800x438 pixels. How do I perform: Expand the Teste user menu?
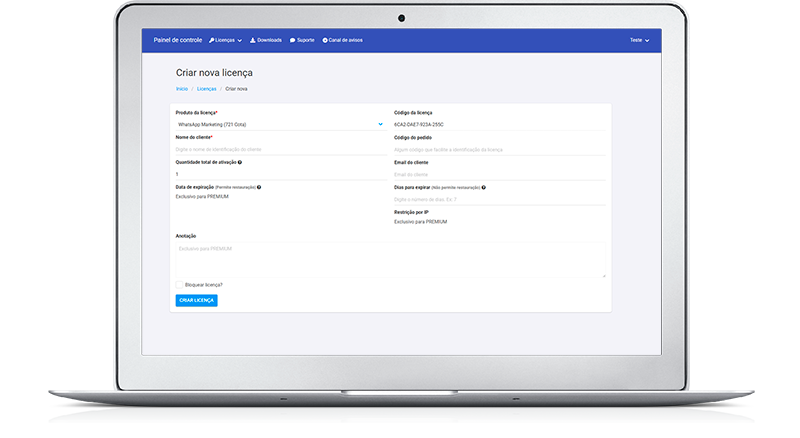click(x=639, y=40)
